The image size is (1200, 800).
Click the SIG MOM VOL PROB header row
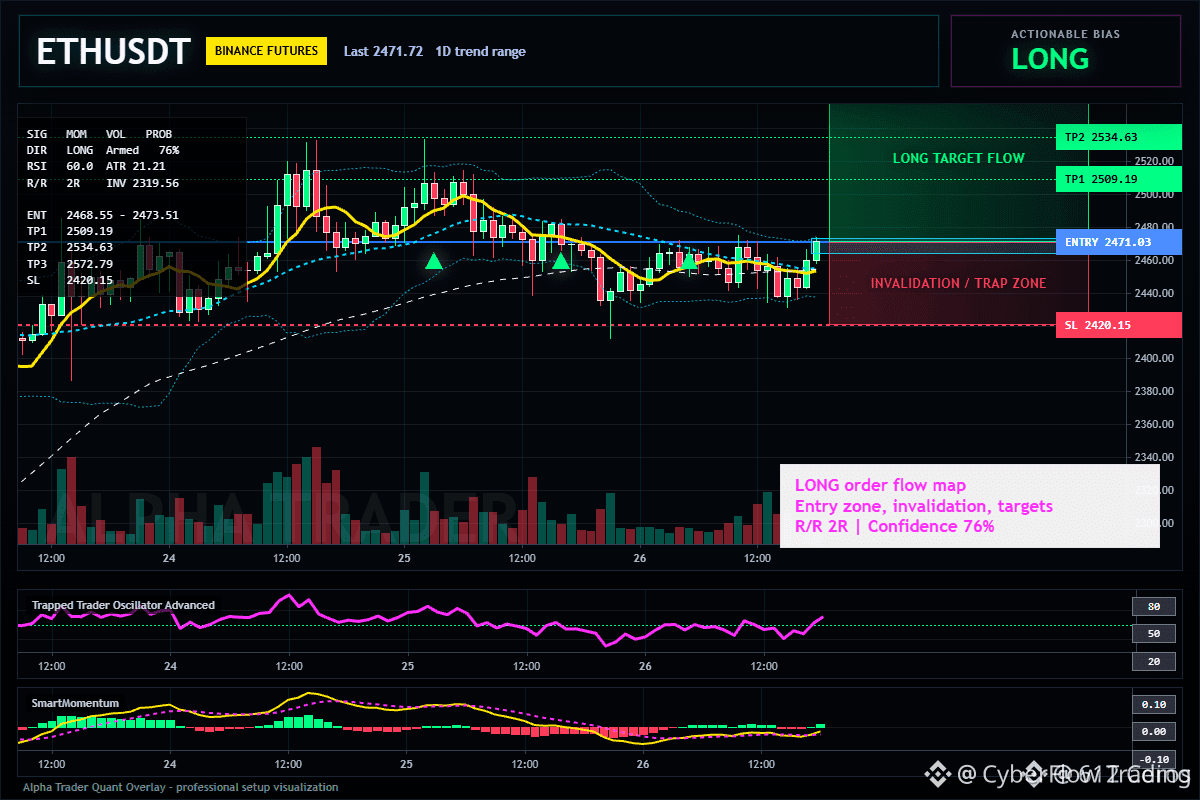(99, 133)
